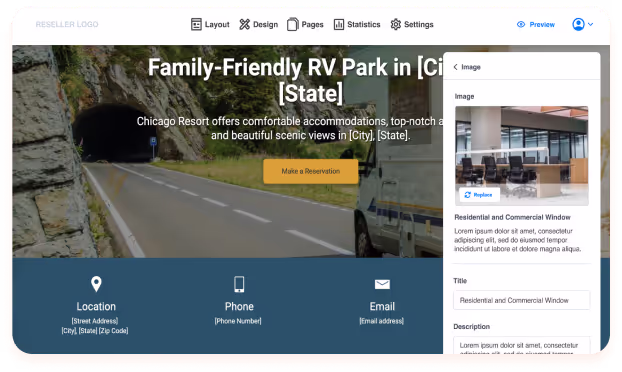
Task: Click the Description text area
Action: pyautogui.click(x=521, y=345)
